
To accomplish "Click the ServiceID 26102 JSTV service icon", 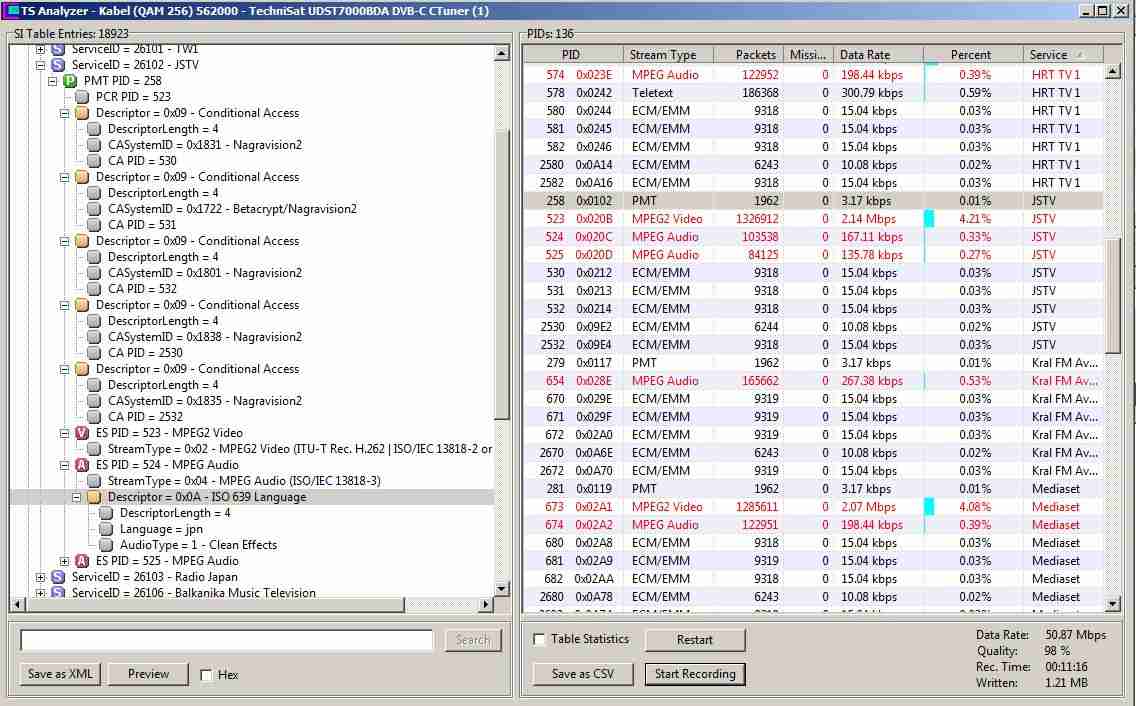I will point(58,65).
